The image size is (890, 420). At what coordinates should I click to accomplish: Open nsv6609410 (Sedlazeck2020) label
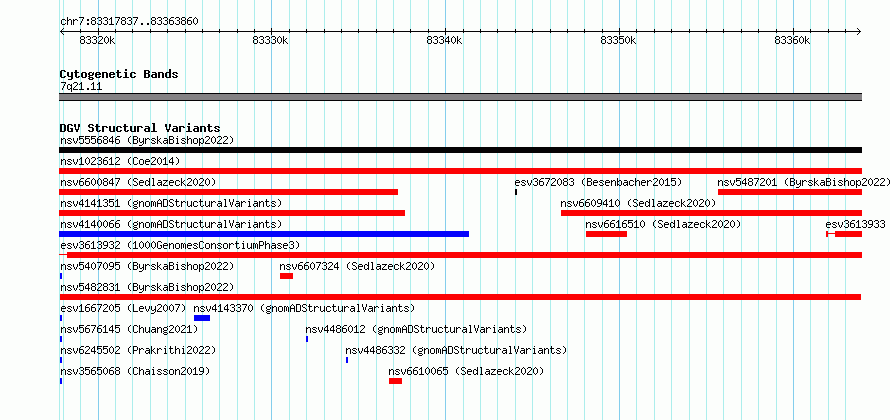click(x=638, y=203)
